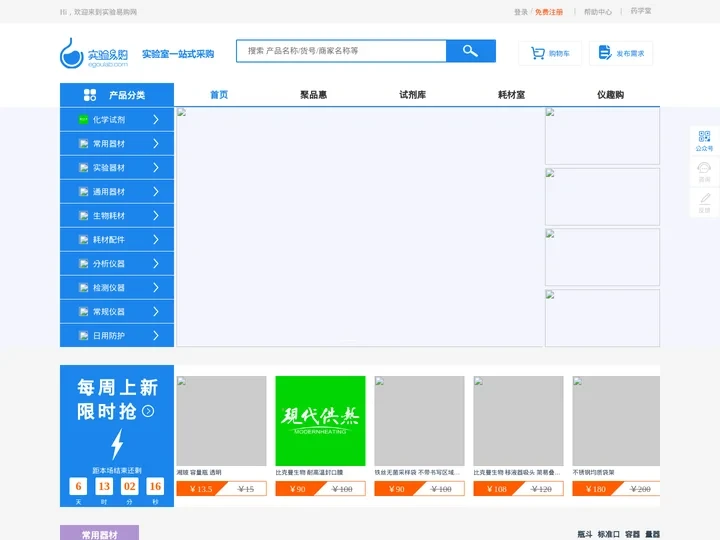Open the 药学堂 link

pyautogui.click(x=641, y=11)
